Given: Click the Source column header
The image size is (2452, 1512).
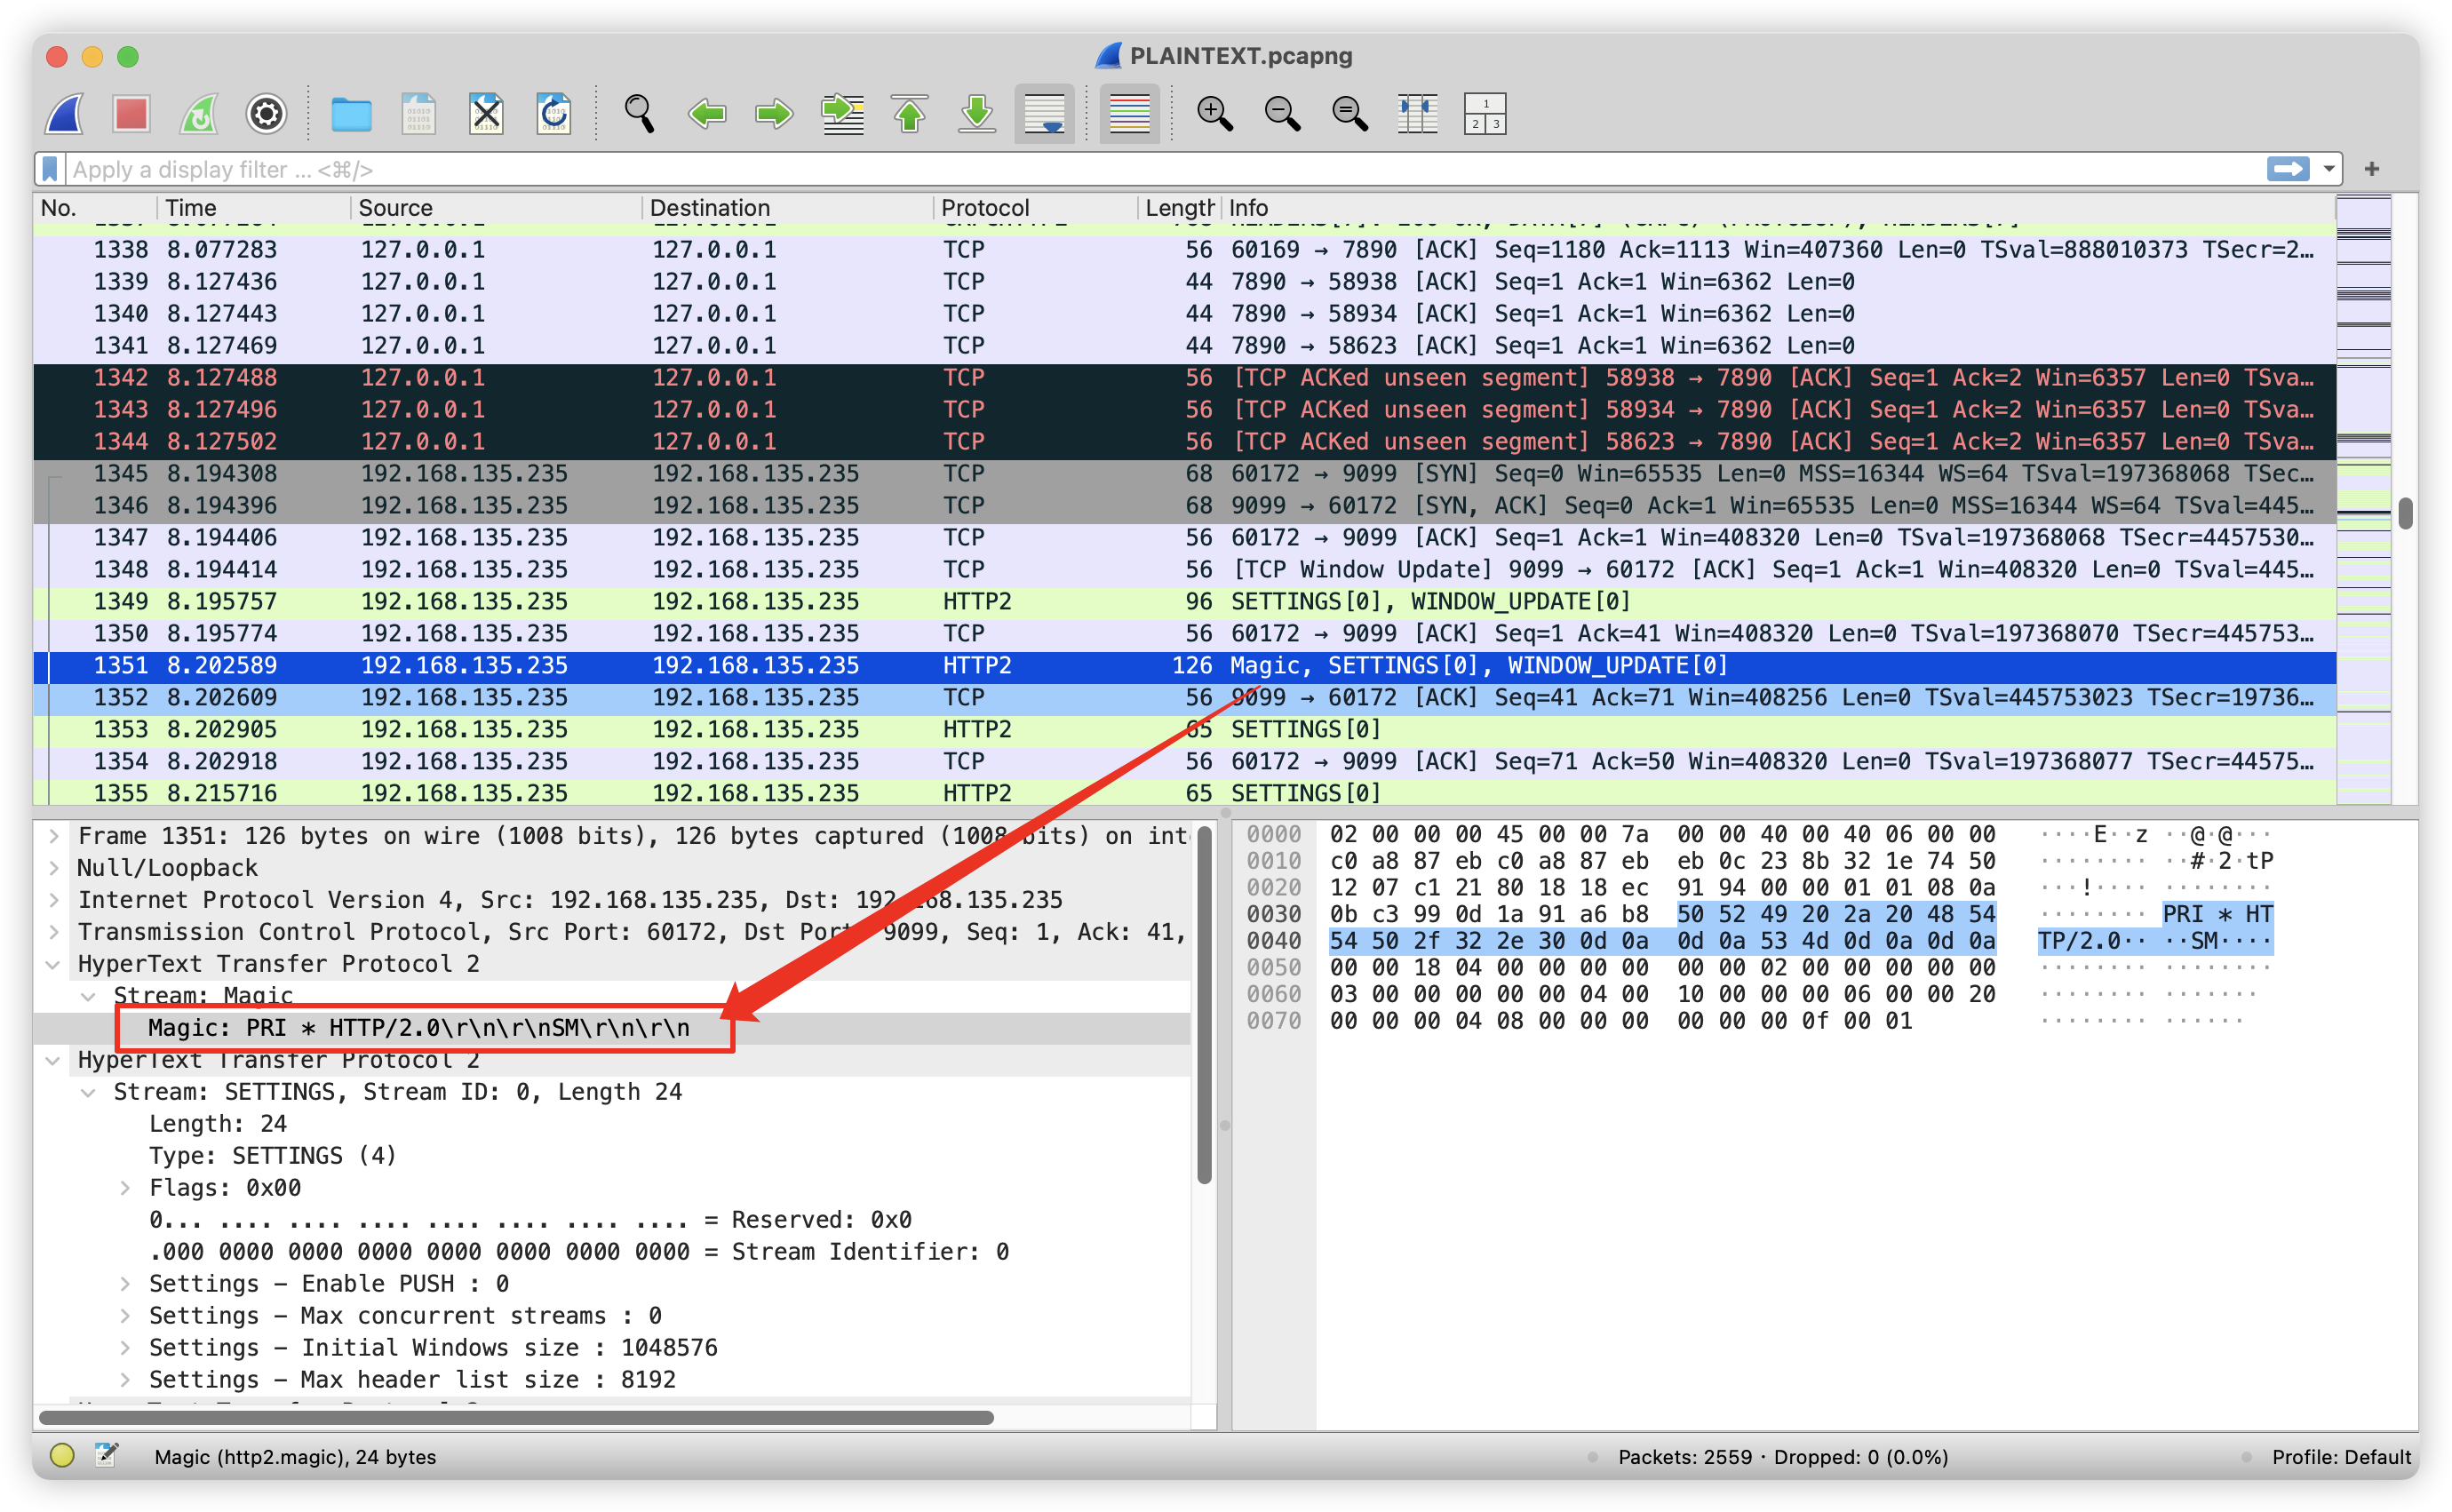Looking at the screenshot, I should 395,208.
